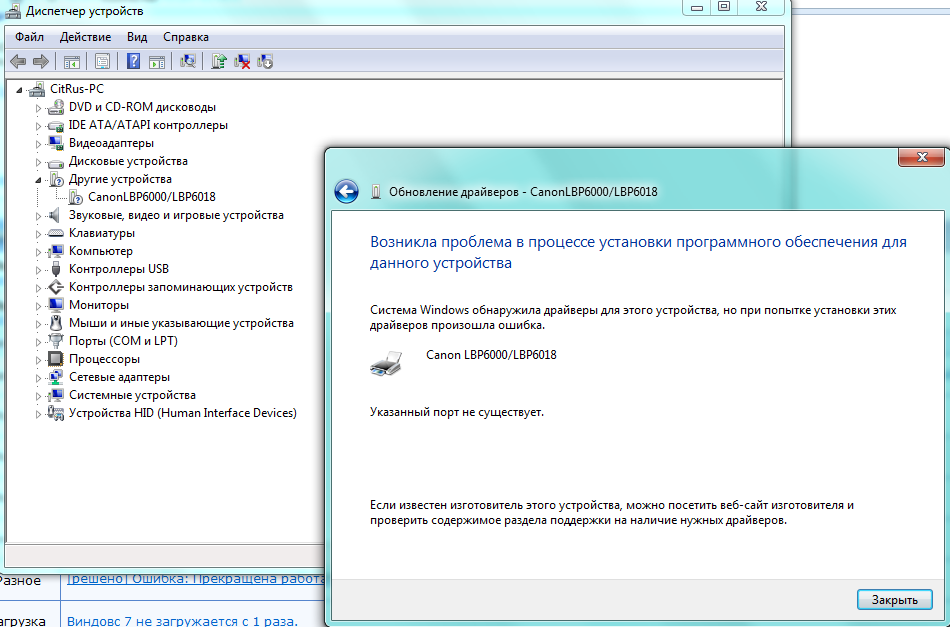The width and height of the screenshot is (950, 627).
Task: Select the Устройства HID icon
Action: (56, 413)
